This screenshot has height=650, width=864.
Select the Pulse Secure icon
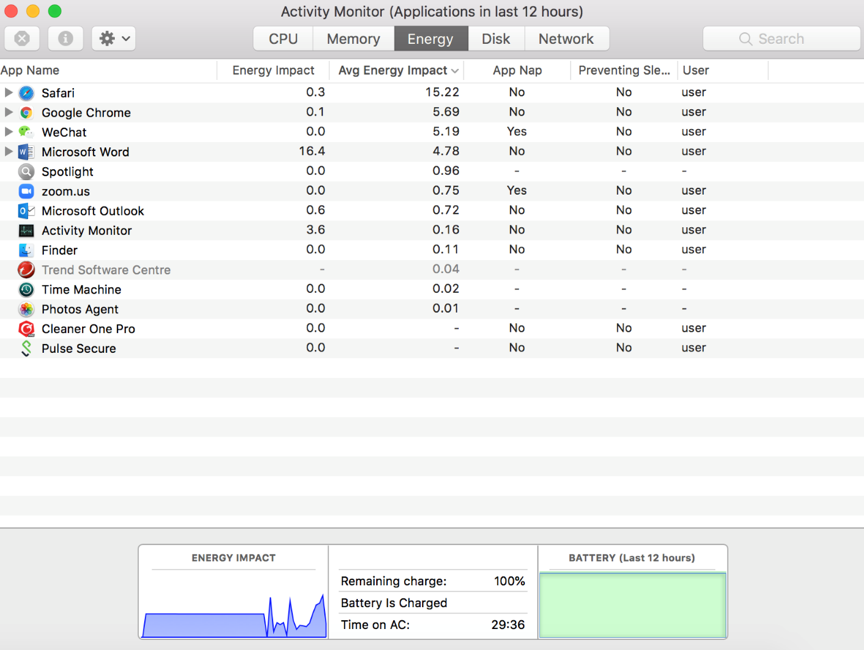26,349
